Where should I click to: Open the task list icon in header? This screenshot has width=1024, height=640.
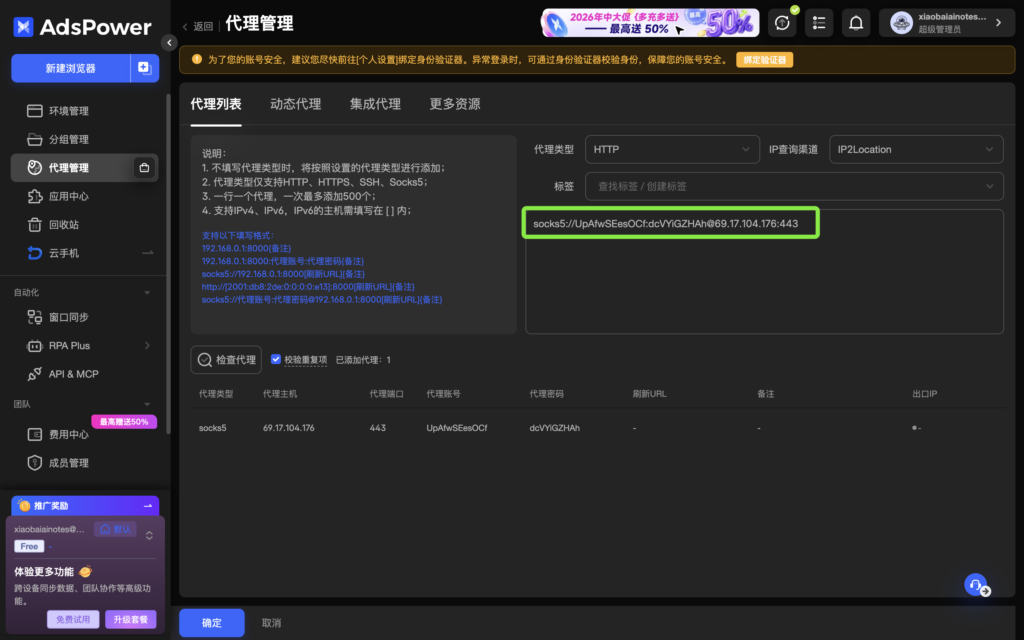point(819,24)
